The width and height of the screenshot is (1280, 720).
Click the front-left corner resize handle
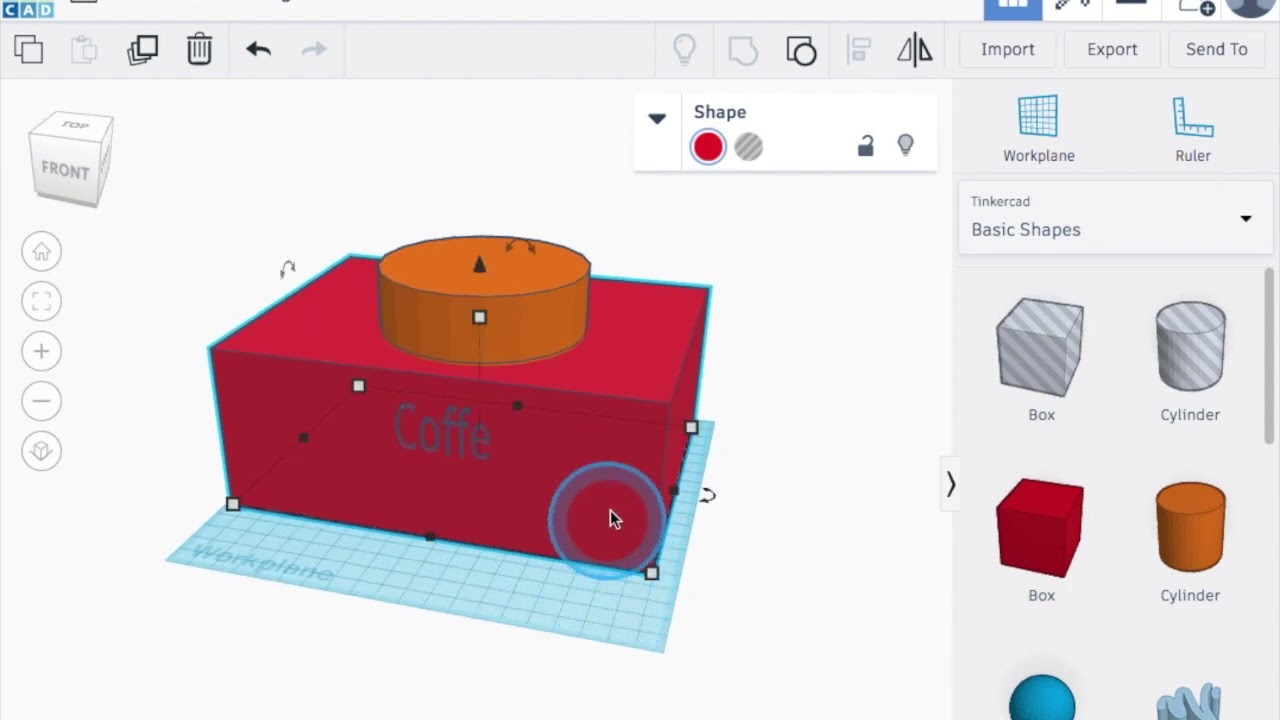point(233,505)
